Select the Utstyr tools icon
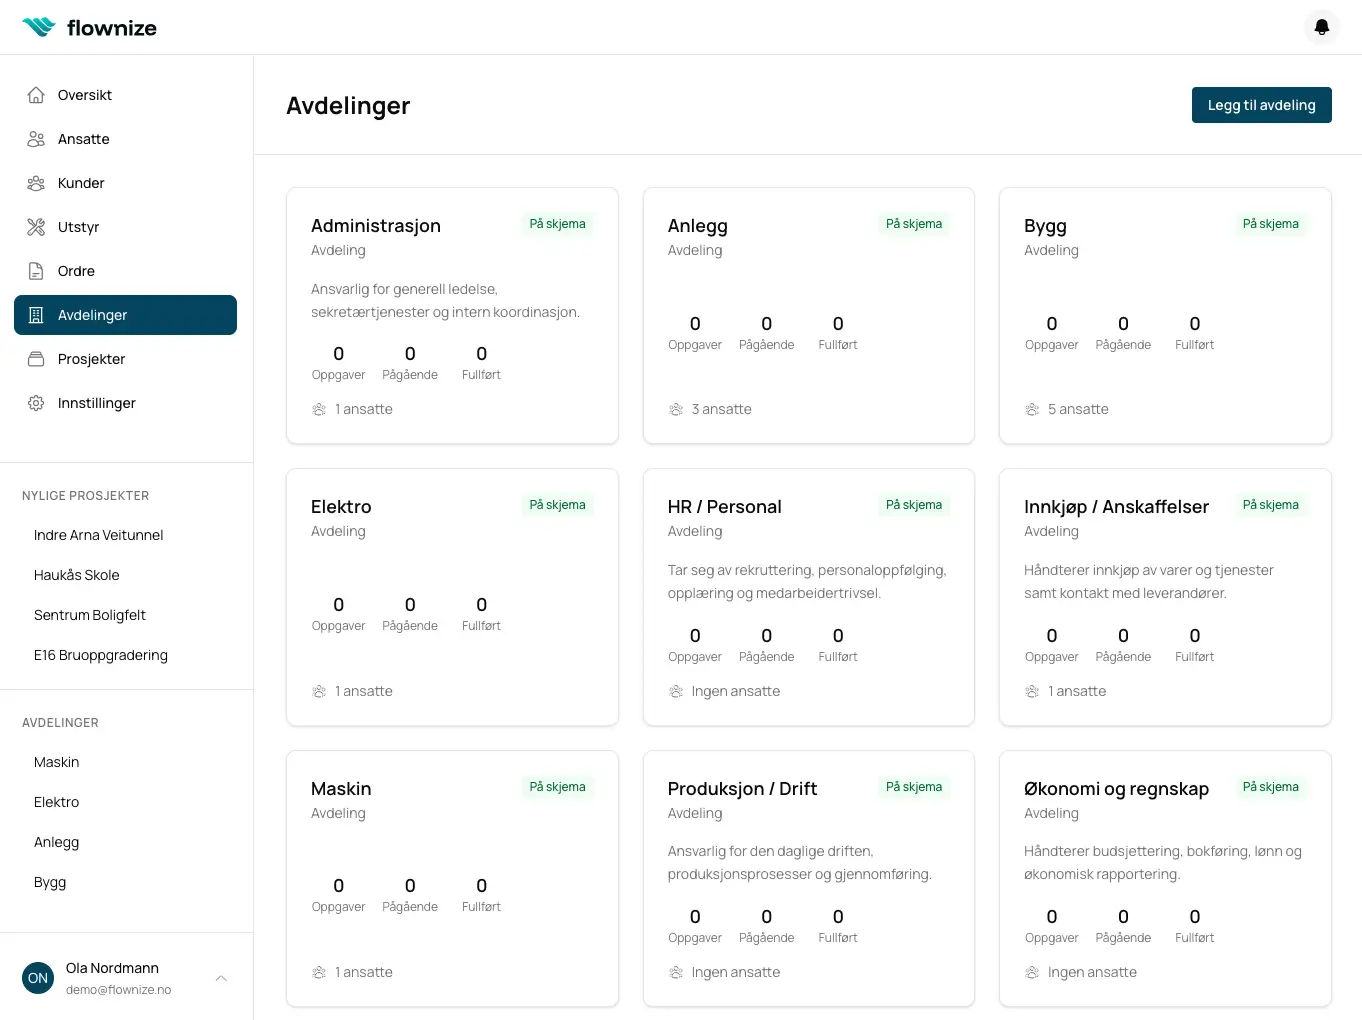This screenshot has height=1020, width=1362. (x=36, y=226)
